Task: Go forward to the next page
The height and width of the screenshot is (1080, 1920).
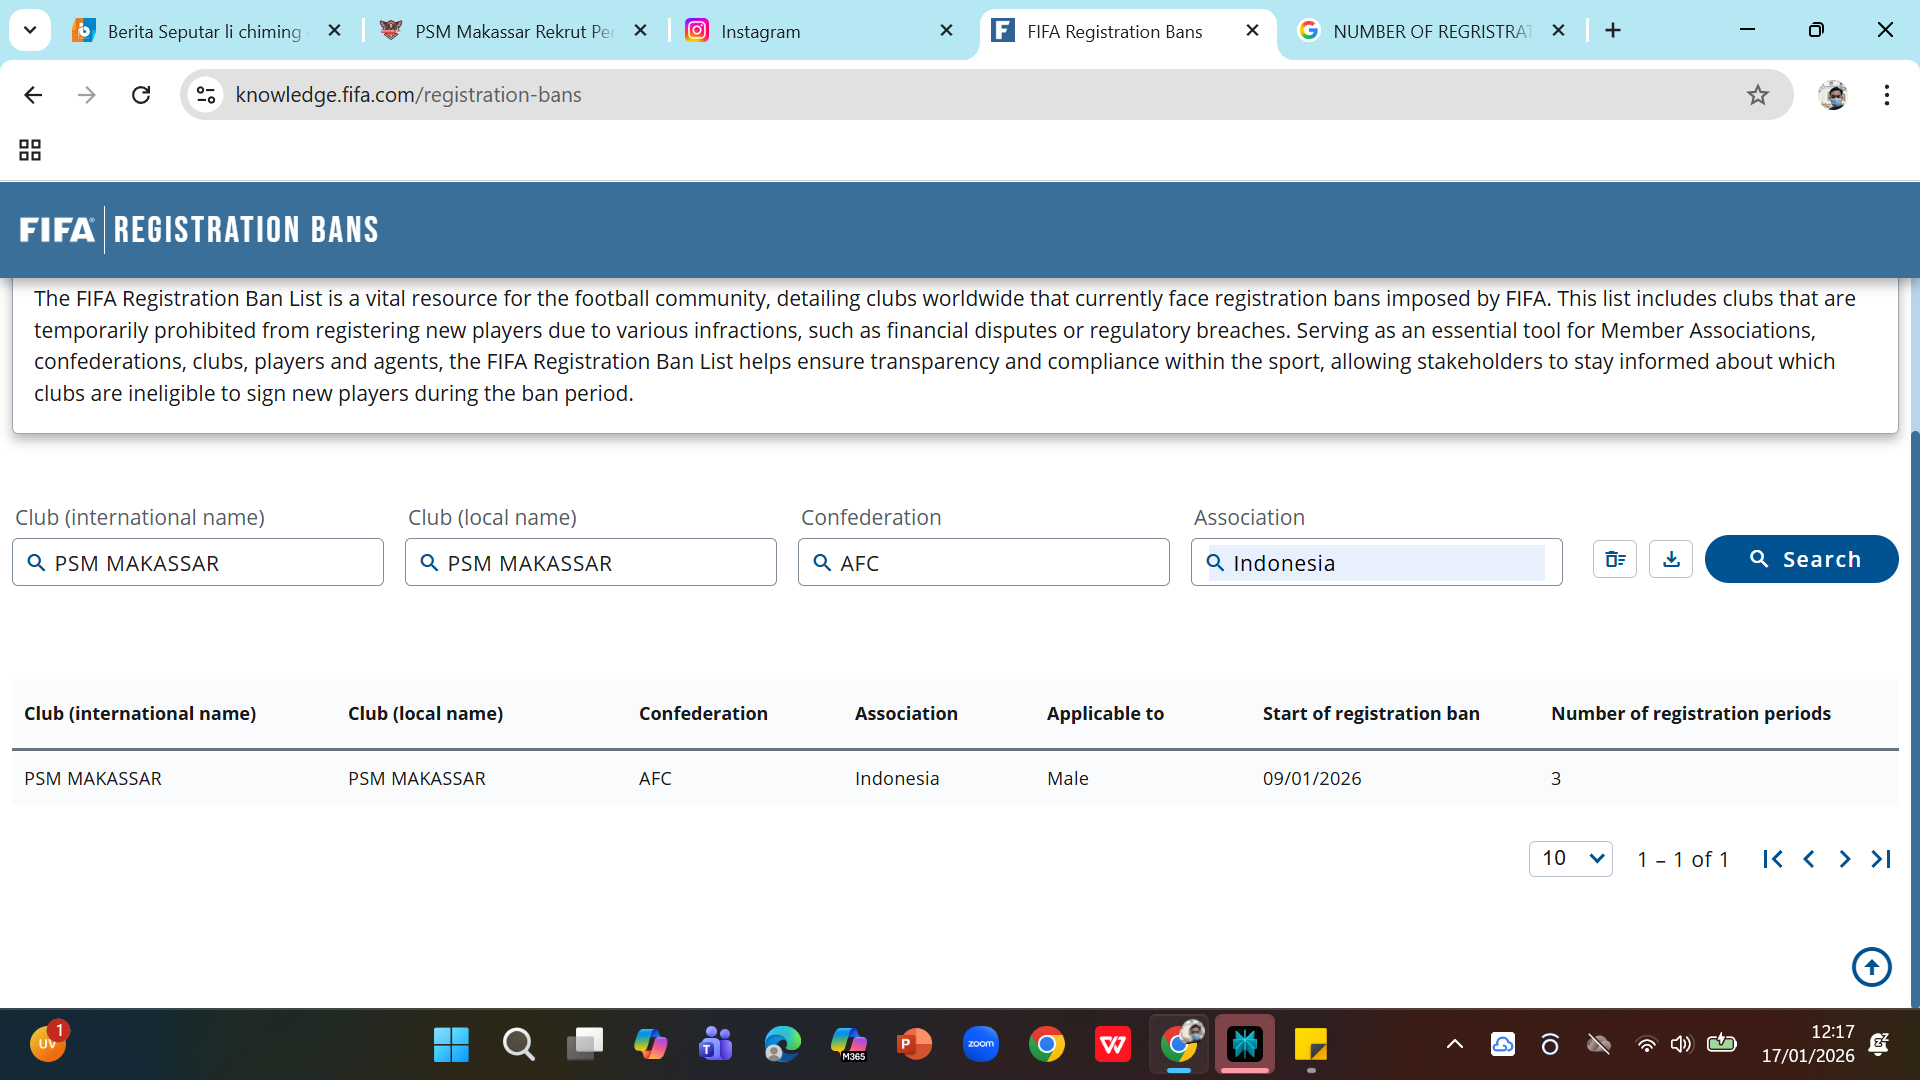Action: 87,95
